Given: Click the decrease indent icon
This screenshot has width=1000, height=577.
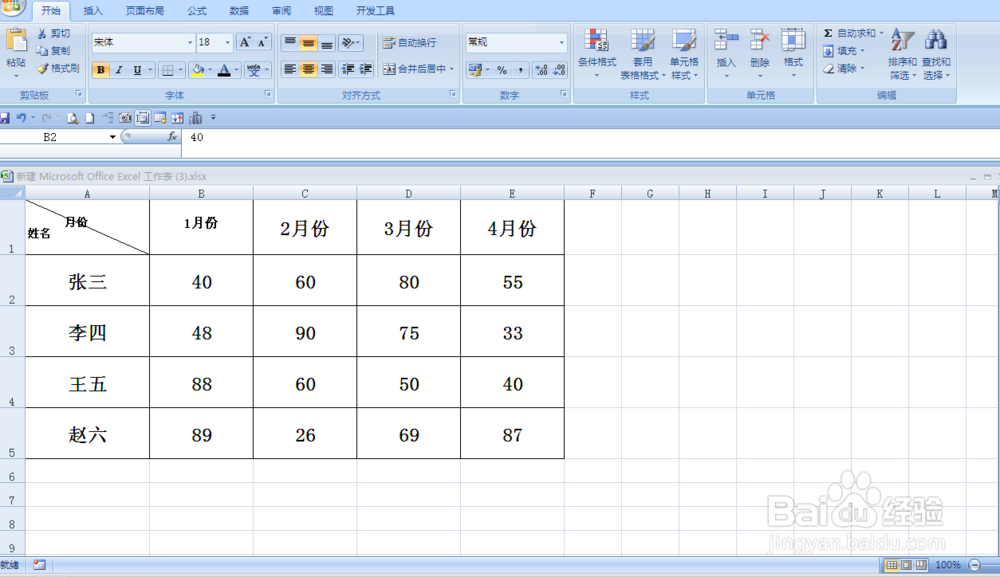Looking at the screenshot, I should [x=348, y=69].
